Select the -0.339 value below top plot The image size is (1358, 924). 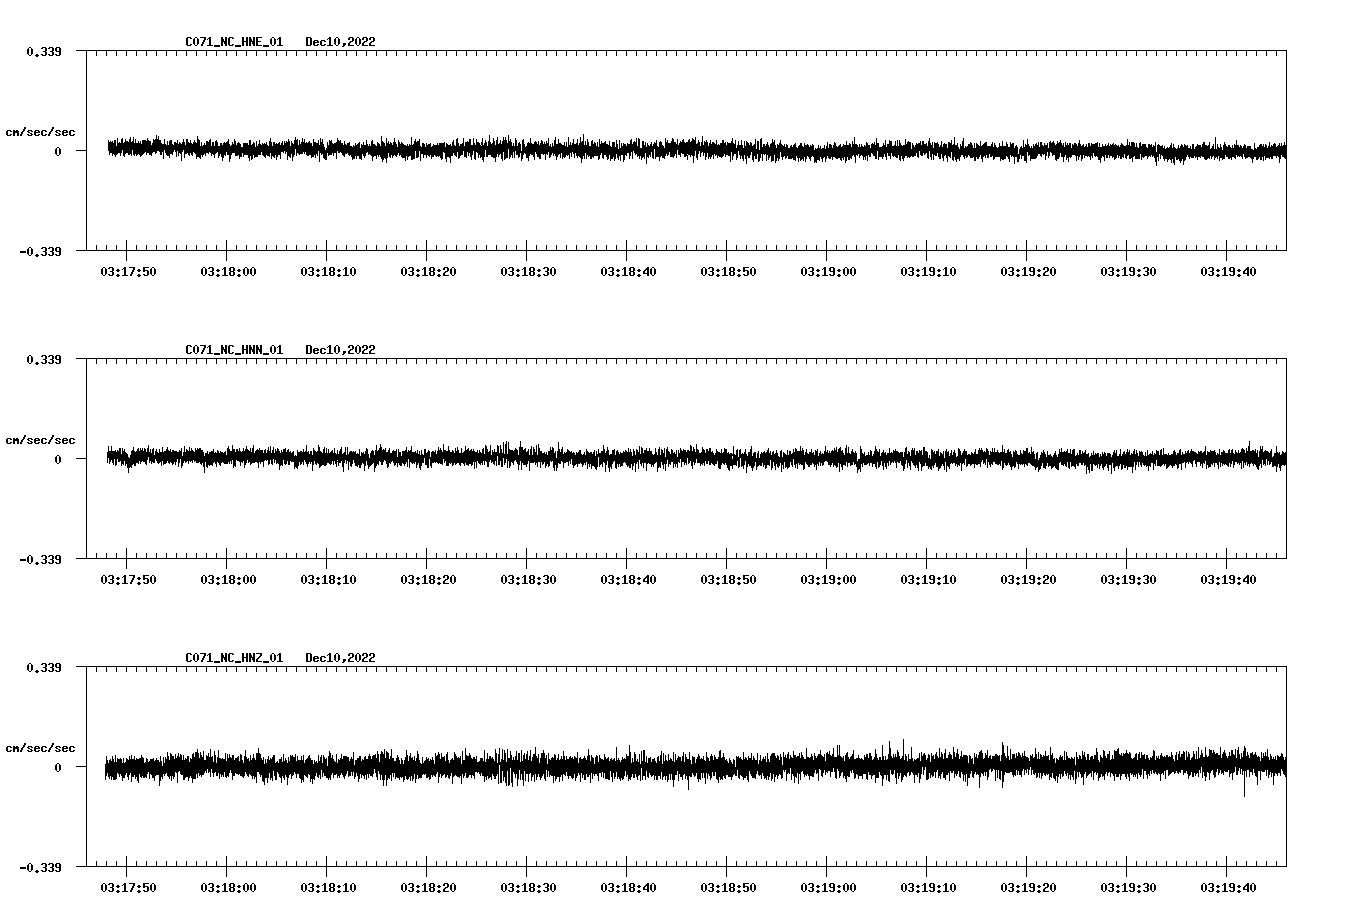tap(41, 253)
